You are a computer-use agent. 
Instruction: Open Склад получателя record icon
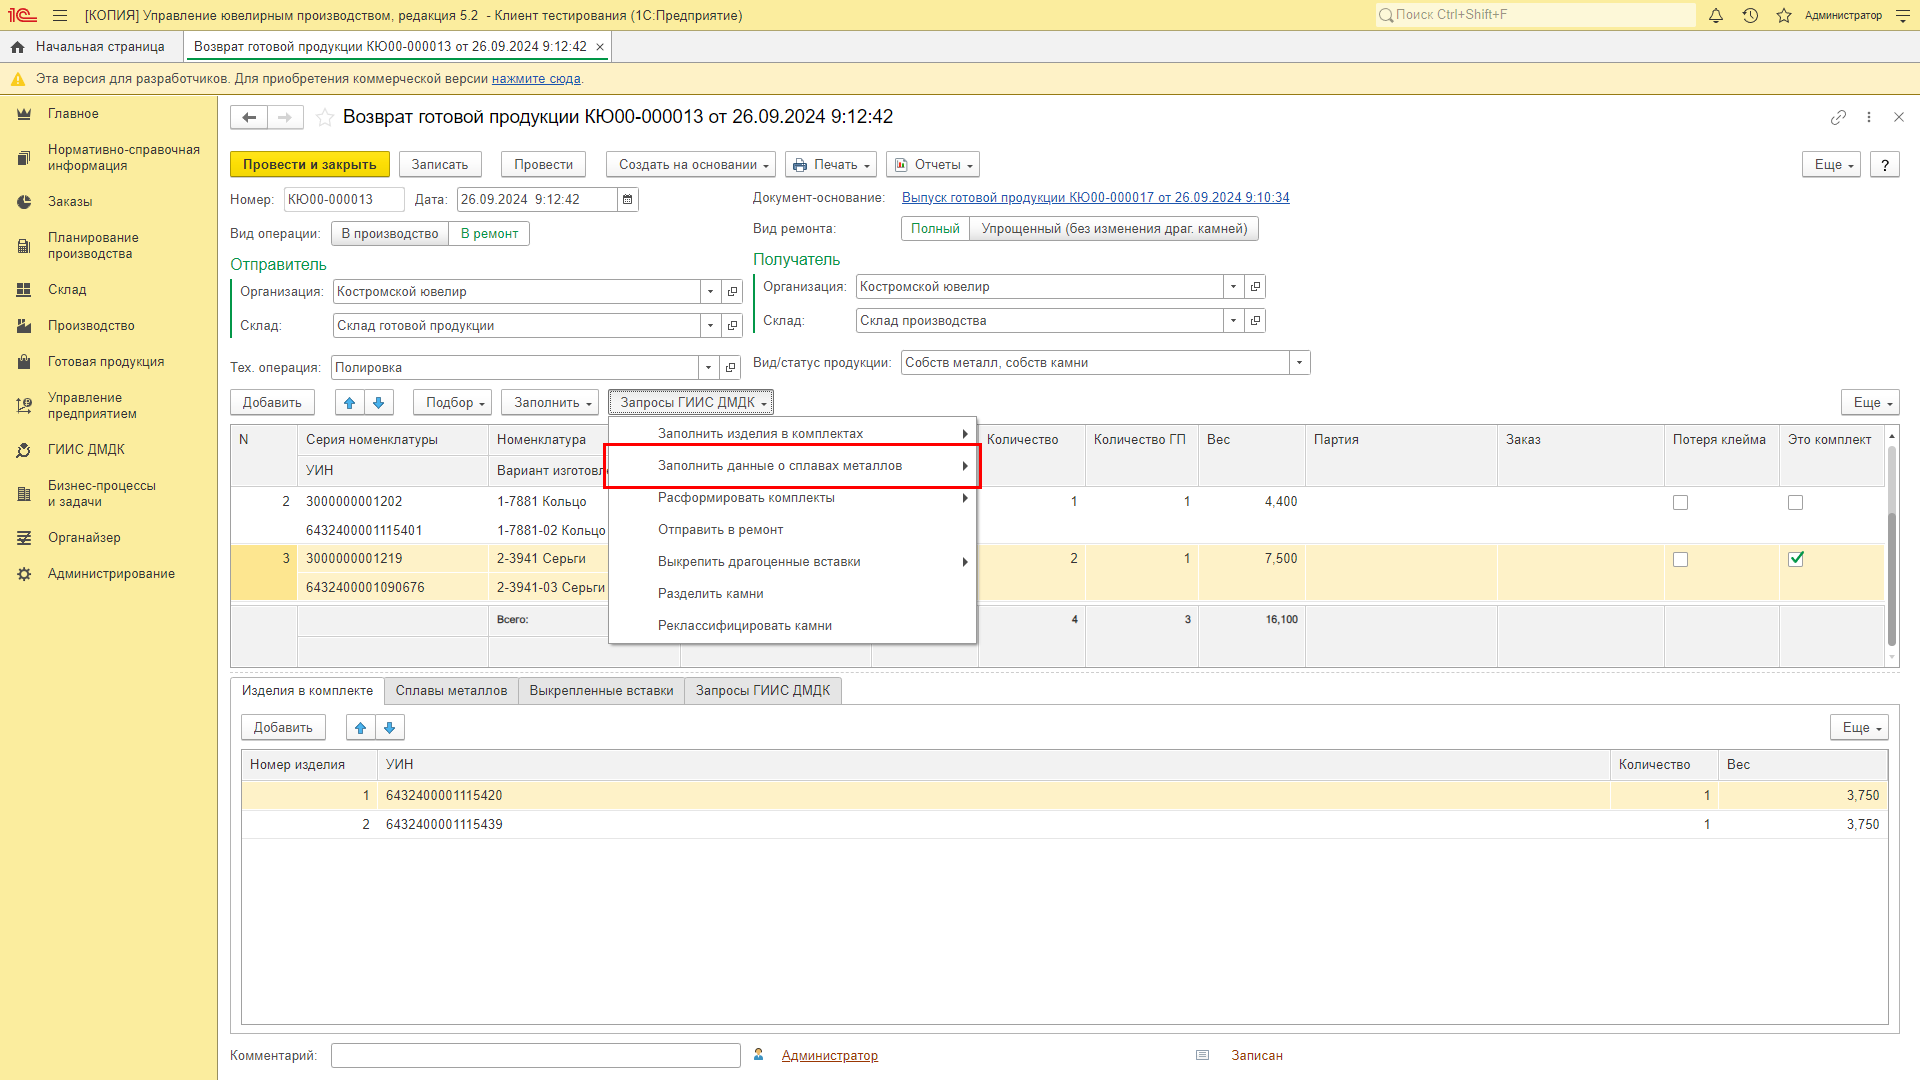(1255, 321)
